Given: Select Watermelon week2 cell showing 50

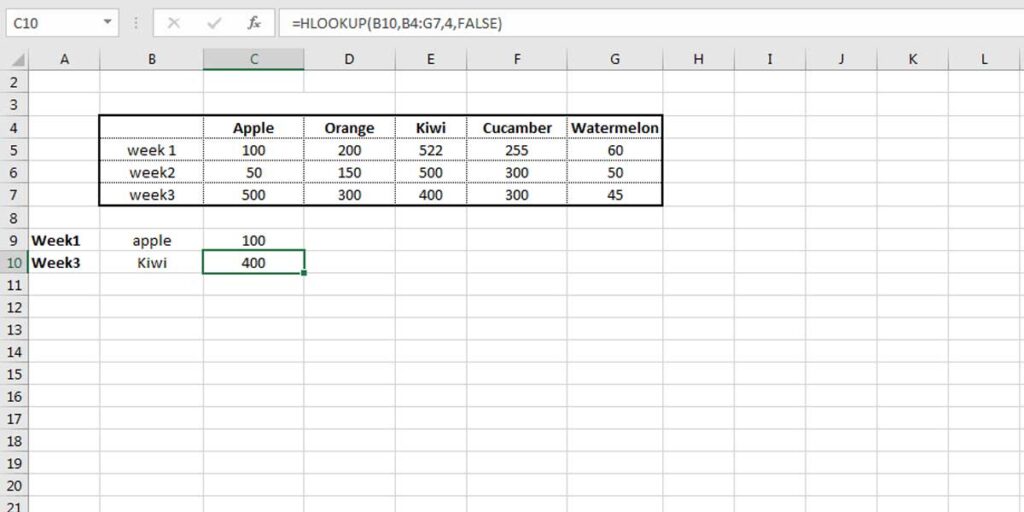Looking at the screenshot, I should [x=615, y=172].
